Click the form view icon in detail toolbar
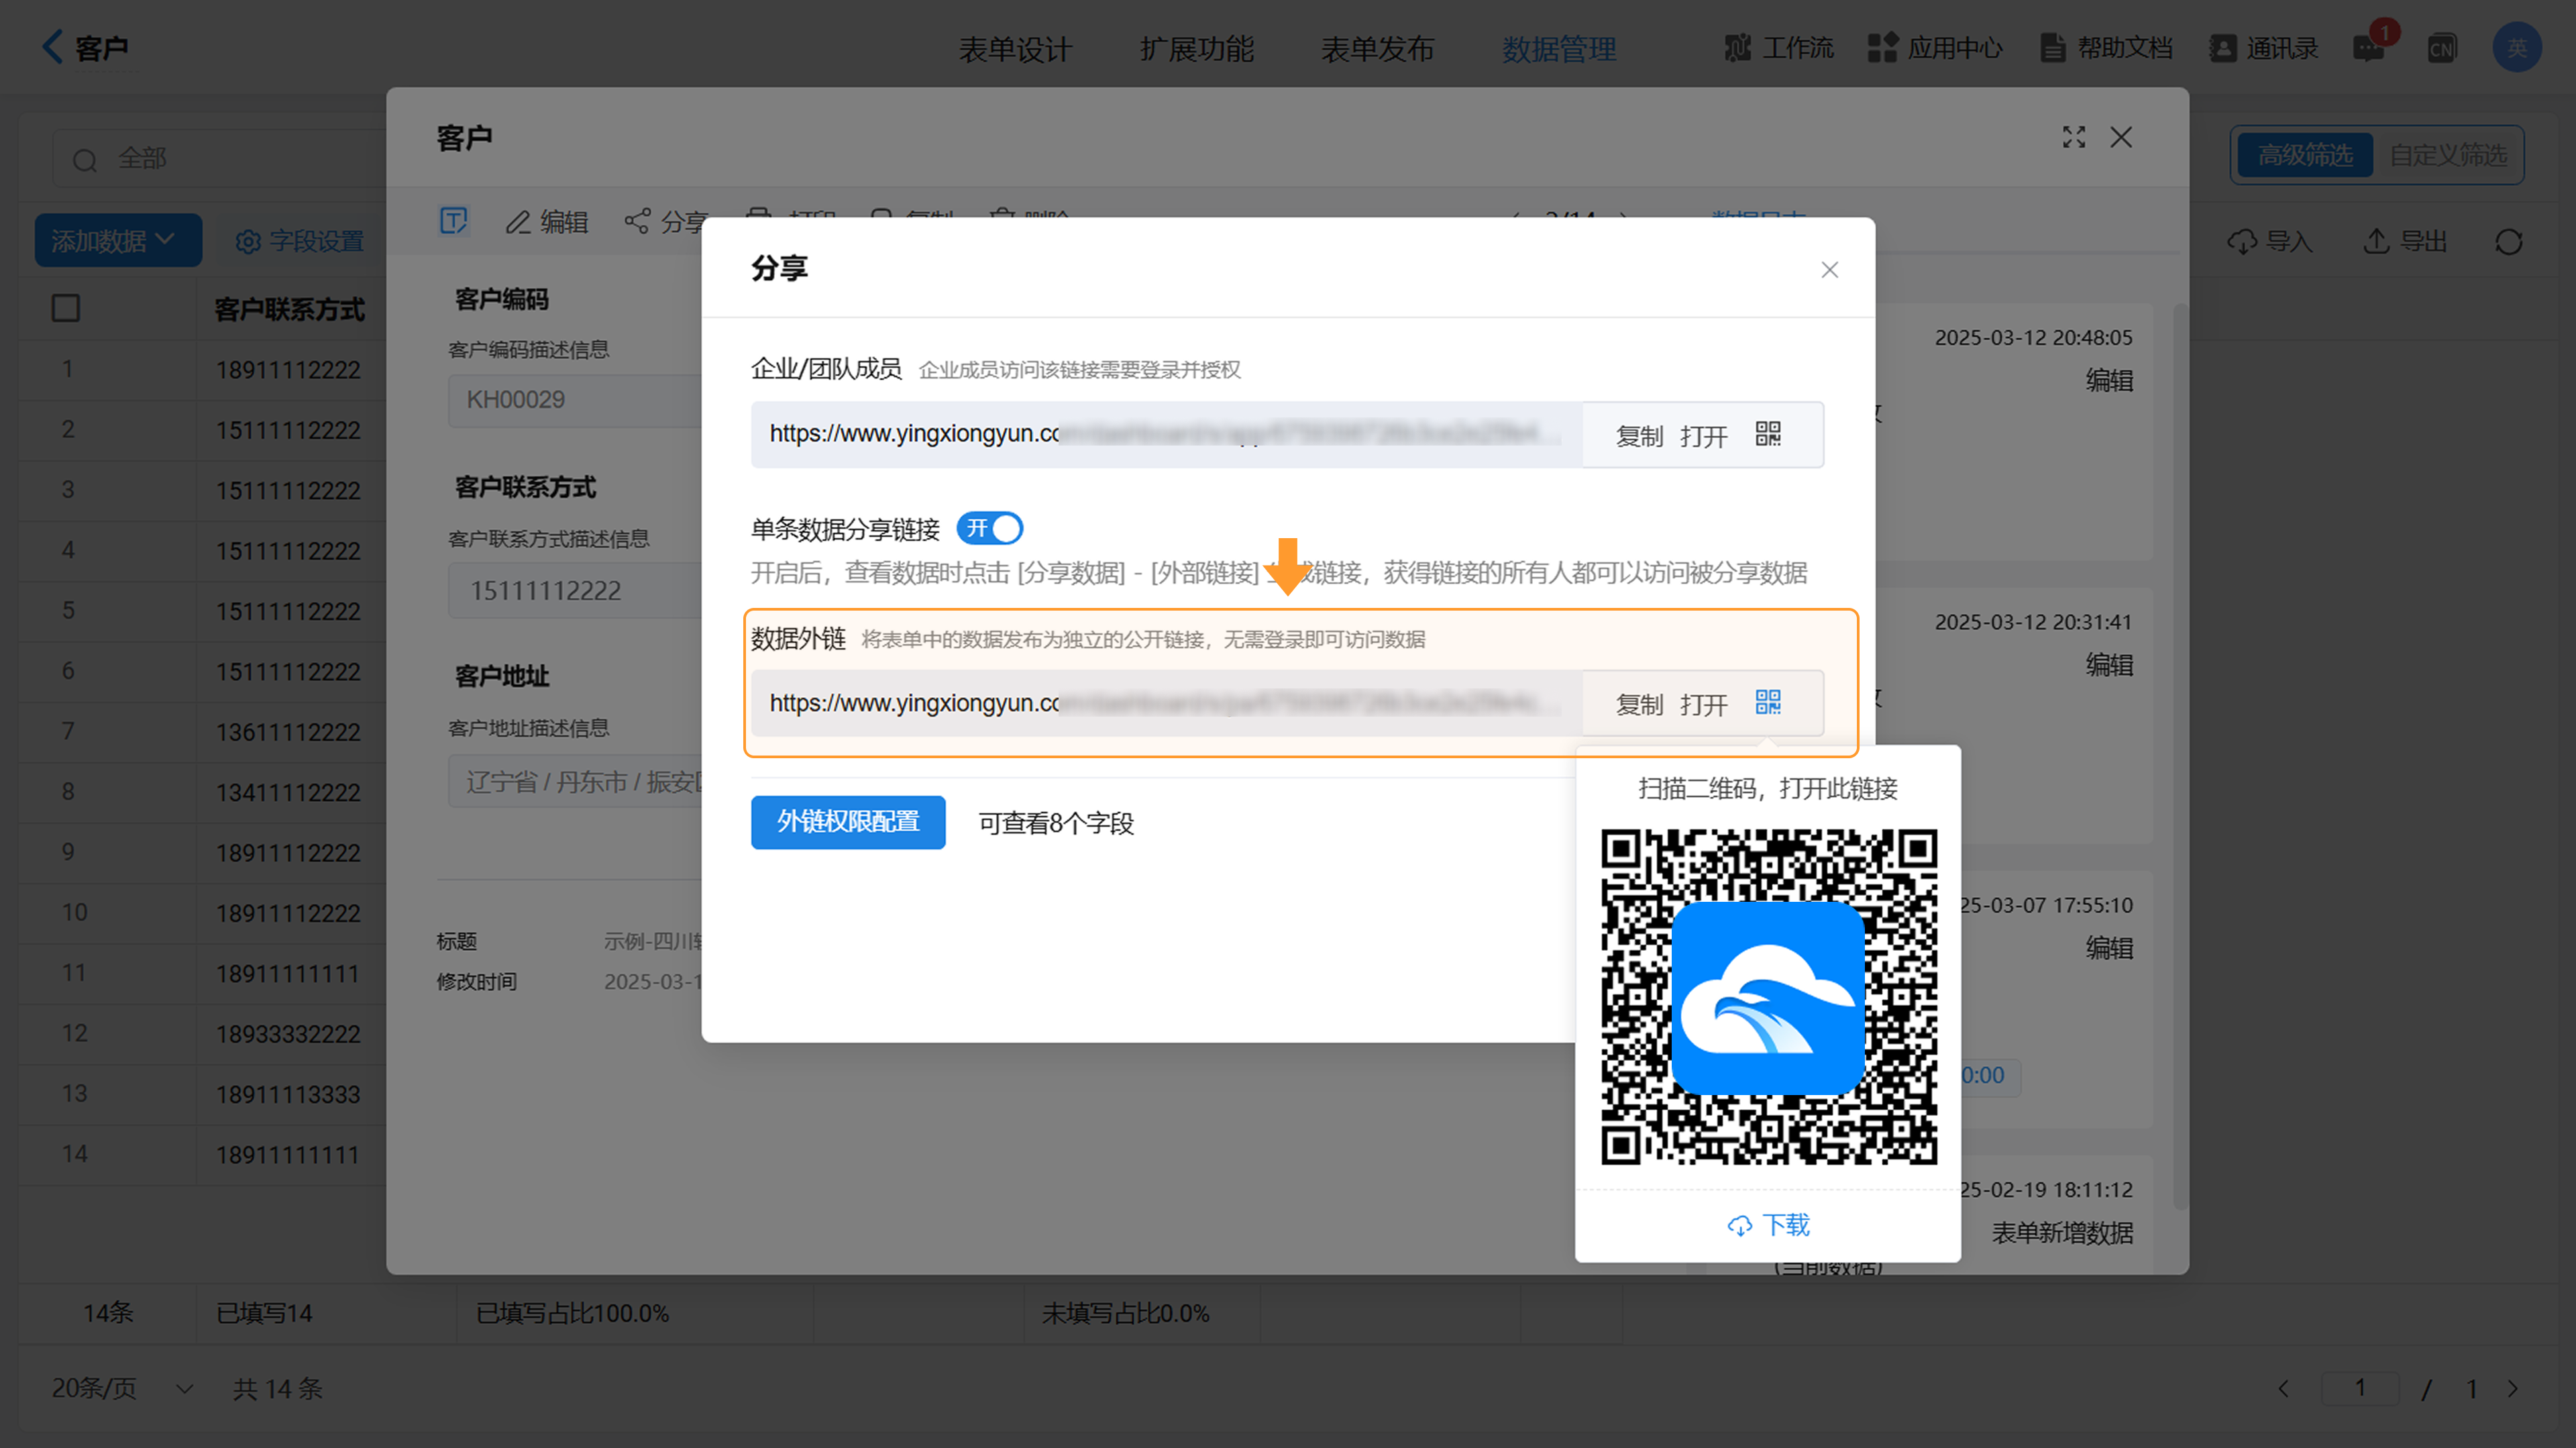 pyautogui.click(x=454, y=220)
